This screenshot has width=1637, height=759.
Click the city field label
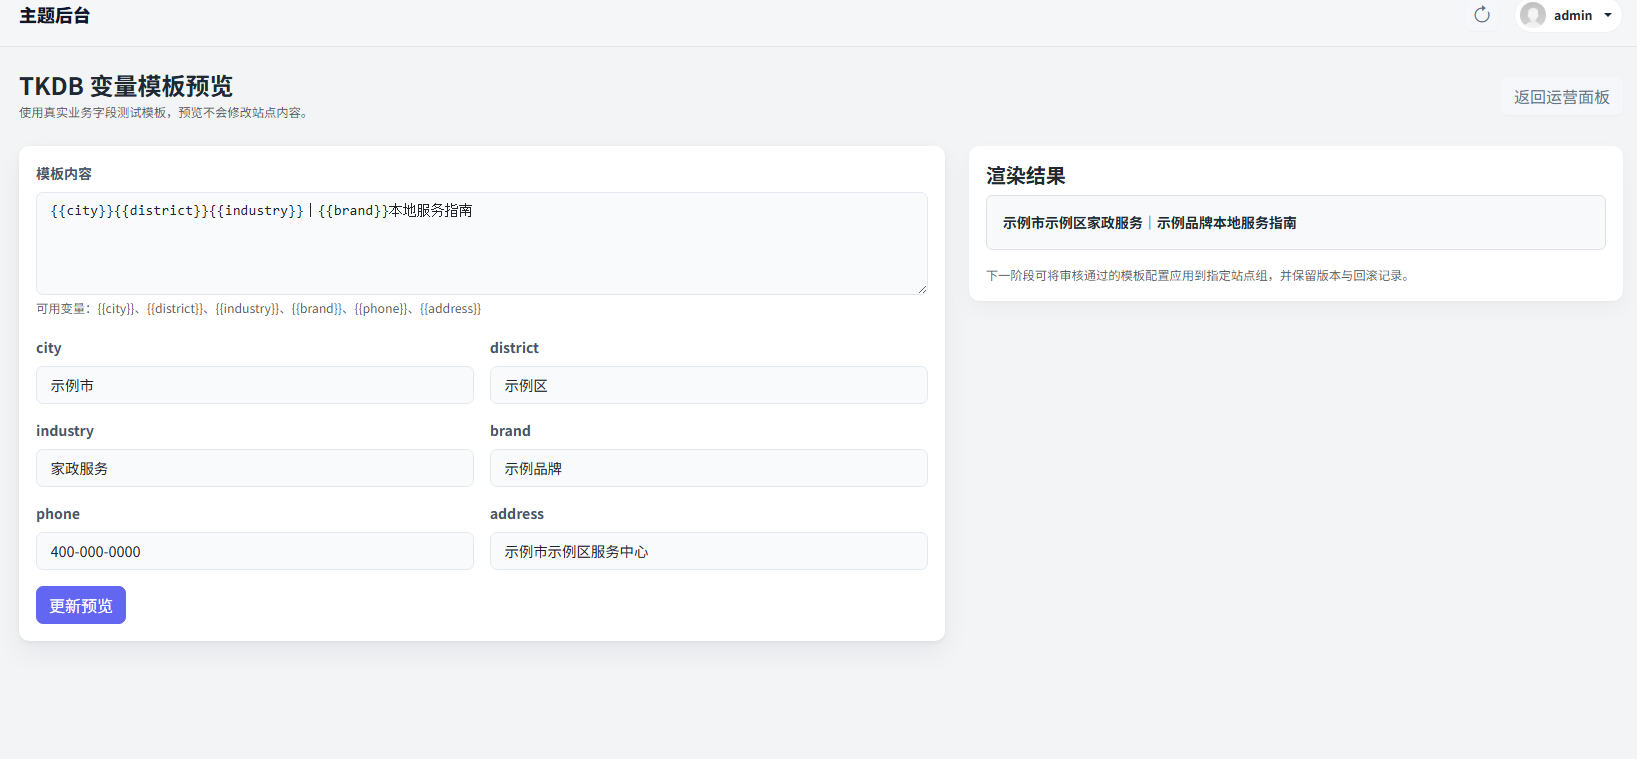point(49,348)
